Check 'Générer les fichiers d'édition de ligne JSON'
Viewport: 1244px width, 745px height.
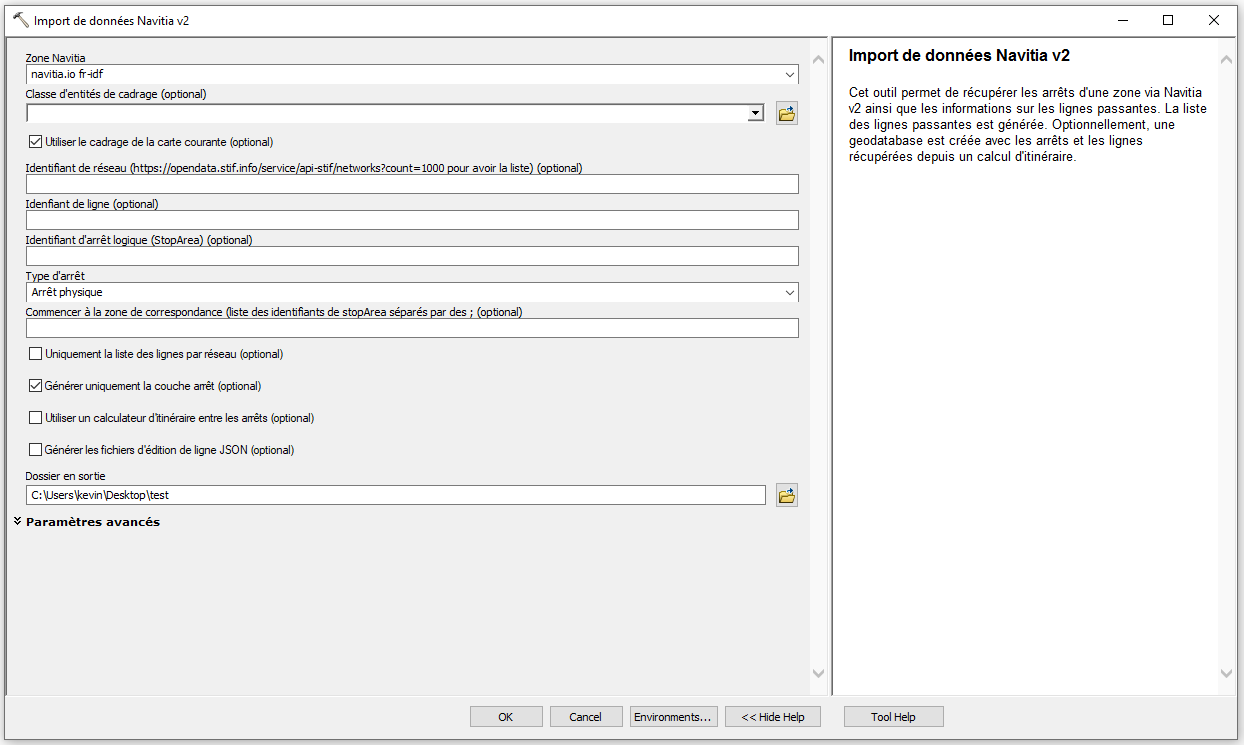pyautogui.click(x=36, y=450)
